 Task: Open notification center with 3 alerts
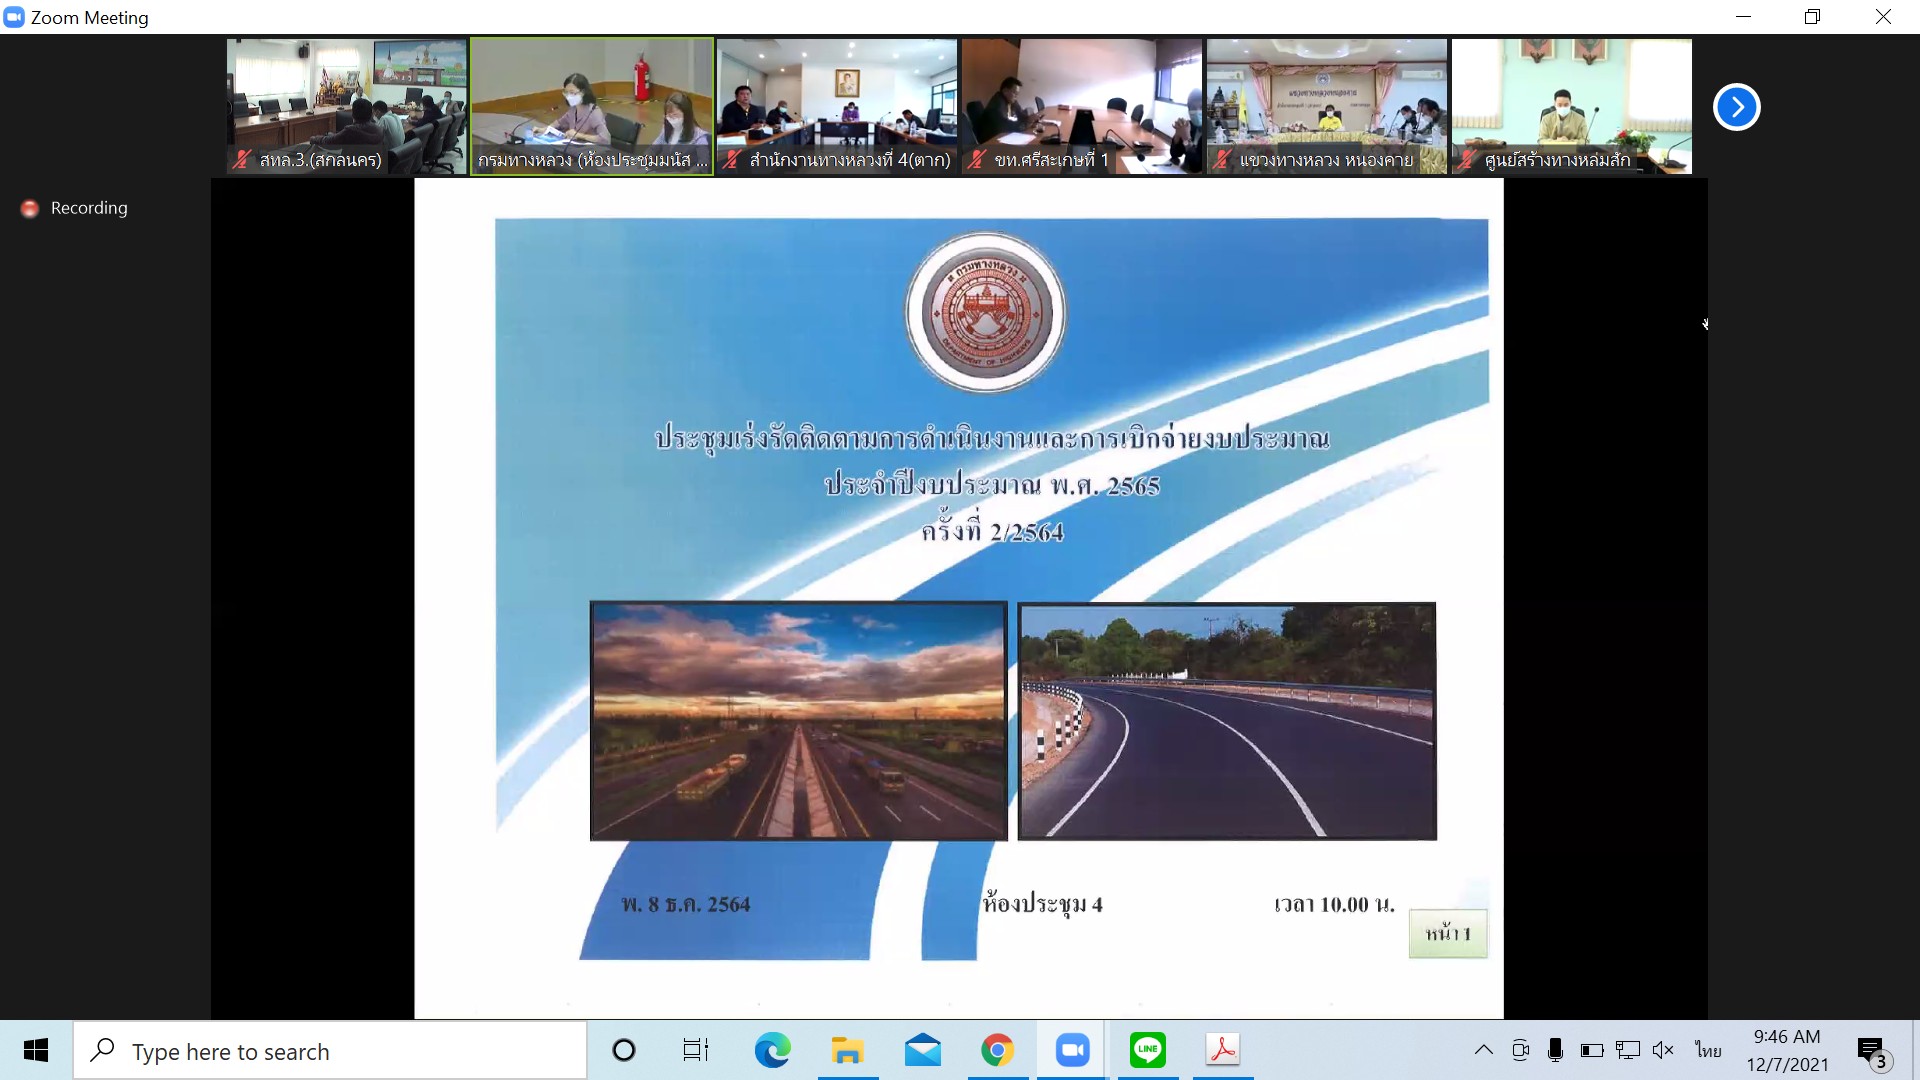click(x=1871, y=1051)
